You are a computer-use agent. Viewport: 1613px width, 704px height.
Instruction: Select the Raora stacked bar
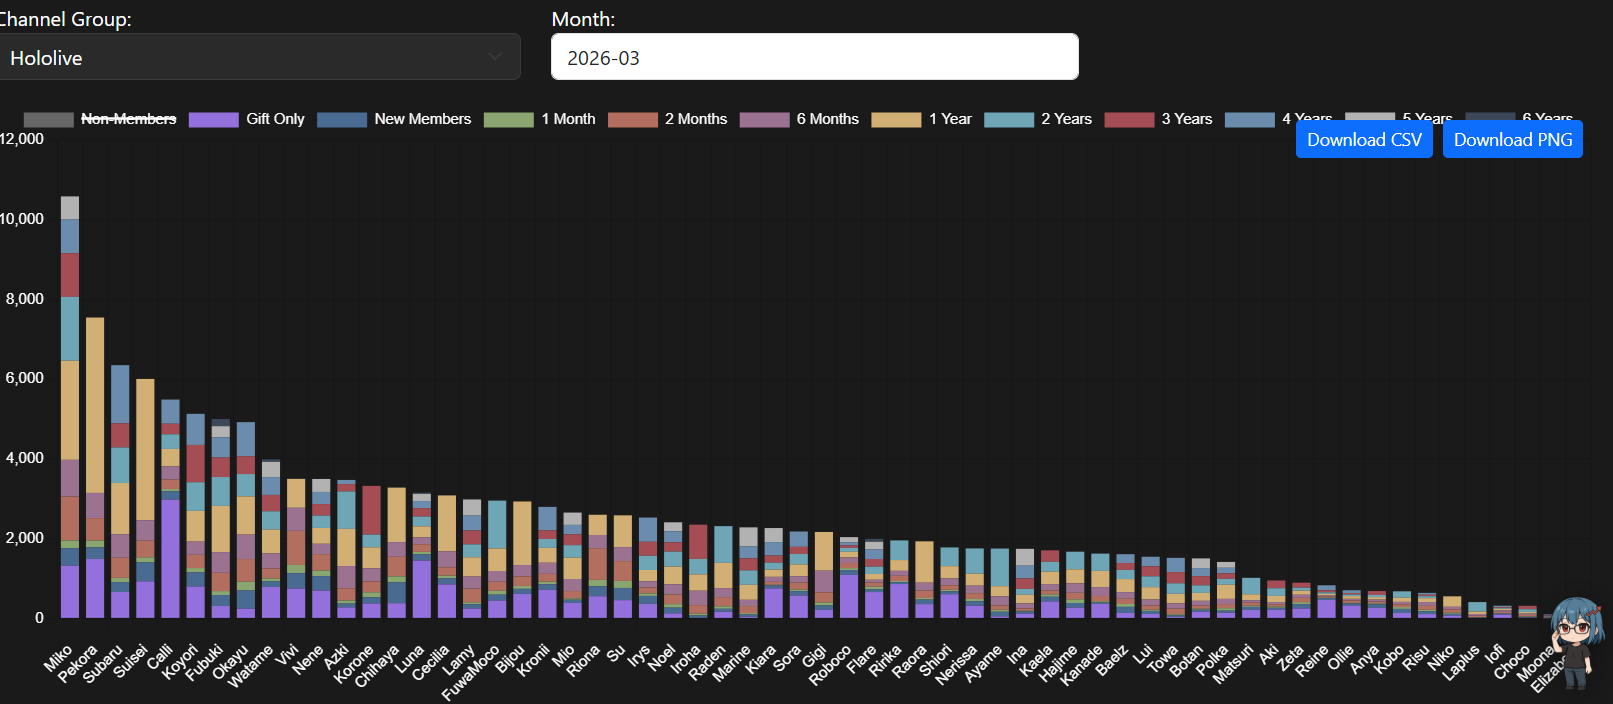tap(924, 580)
